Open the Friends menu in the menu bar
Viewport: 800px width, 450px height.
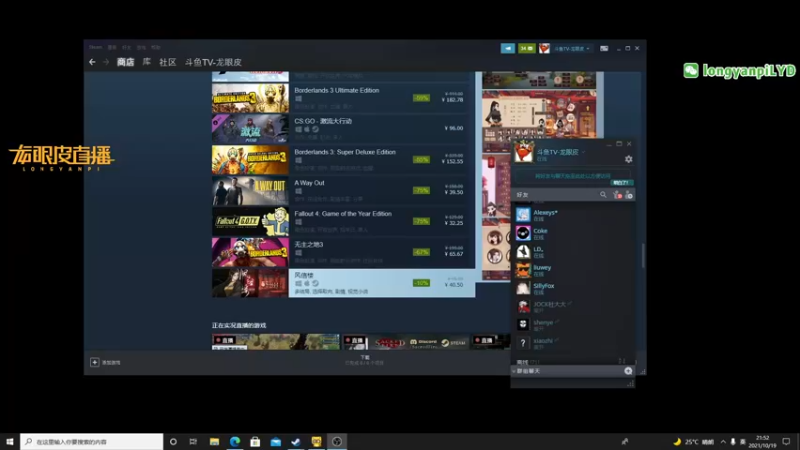coord(126,47)
